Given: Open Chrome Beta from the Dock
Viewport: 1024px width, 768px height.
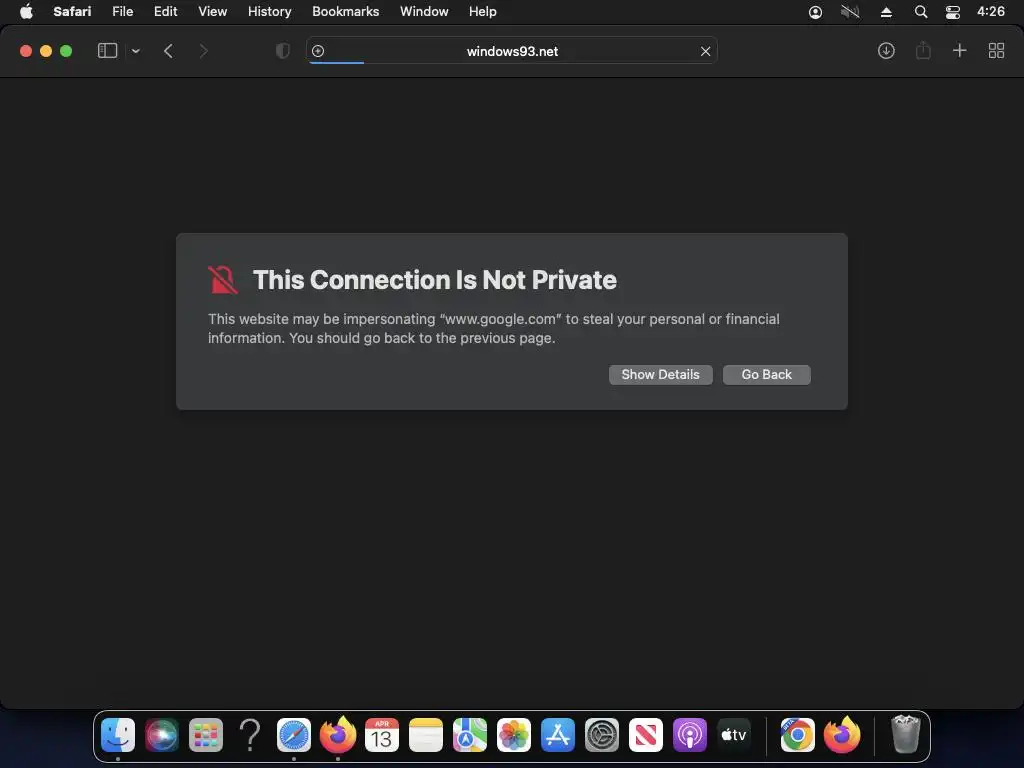Looking at the screenshot, I should 797,735.
